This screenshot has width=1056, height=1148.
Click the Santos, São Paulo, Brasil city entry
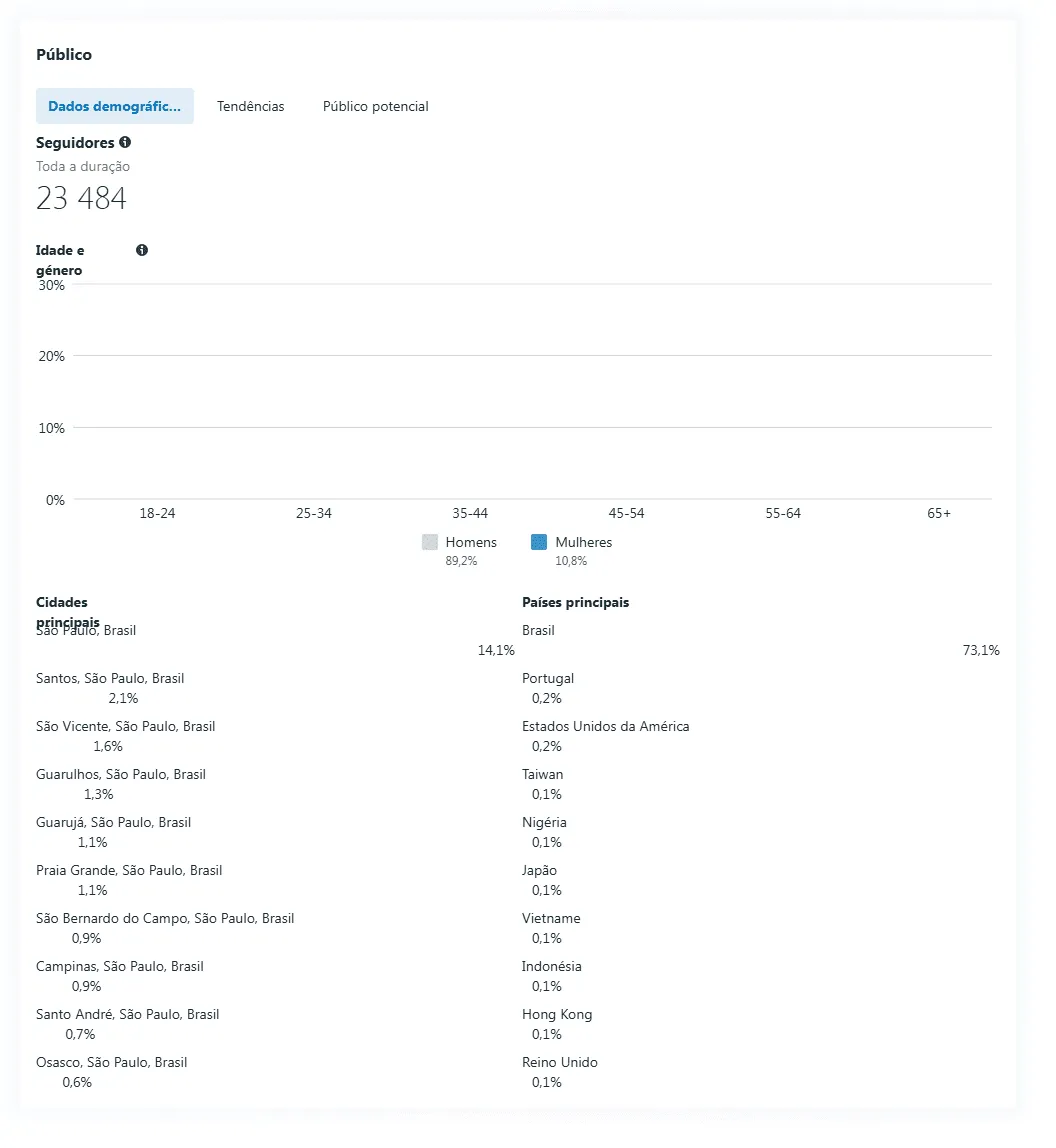pyautogui.click(x=110, y=679)
